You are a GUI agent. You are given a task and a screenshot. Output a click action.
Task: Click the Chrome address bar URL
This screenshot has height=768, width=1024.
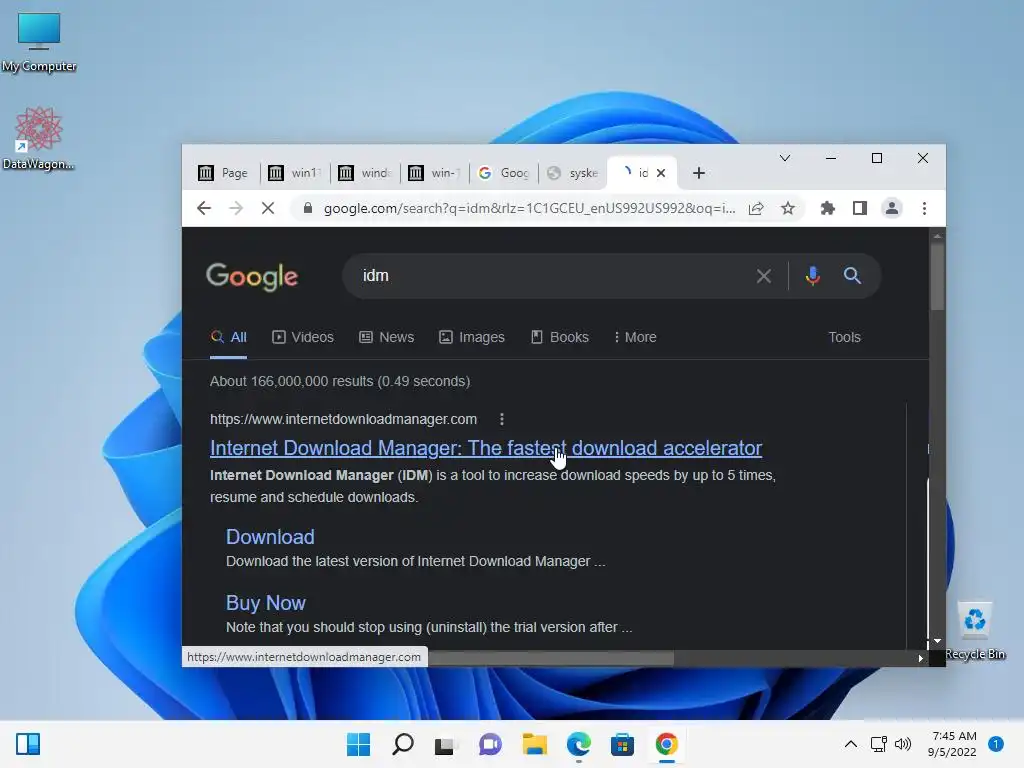point(530,208)
